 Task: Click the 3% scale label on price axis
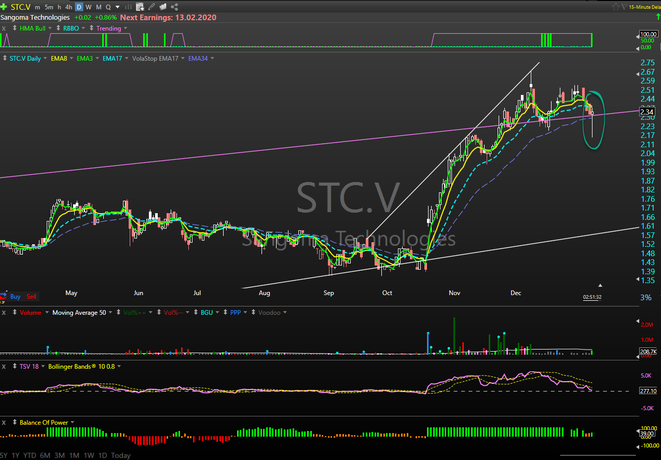[646, 297]
